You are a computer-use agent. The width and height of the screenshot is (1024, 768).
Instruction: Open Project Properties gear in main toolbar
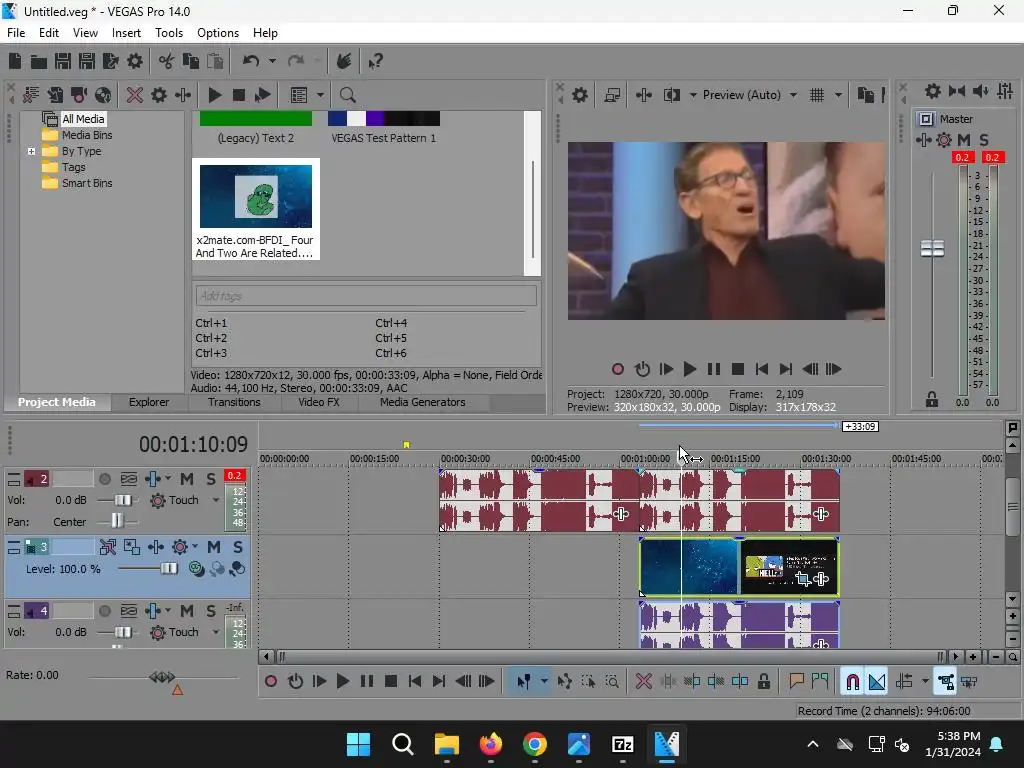coord(135,61)
